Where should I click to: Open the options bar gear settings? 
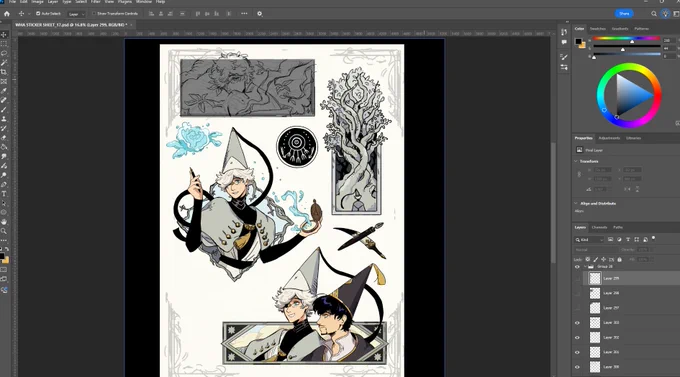coord(259,13)
